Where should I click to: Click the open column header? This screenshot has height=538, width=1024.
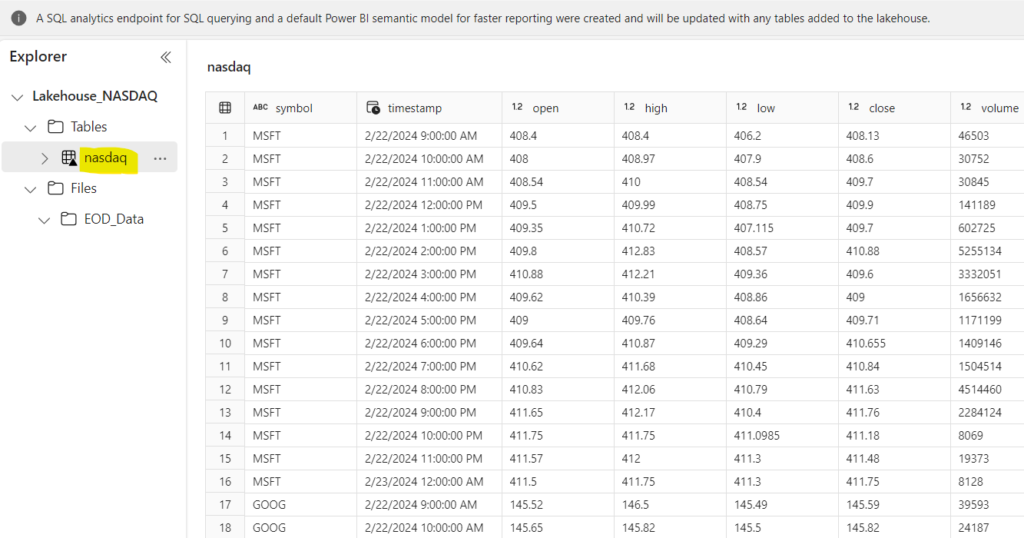pos(558,108)
